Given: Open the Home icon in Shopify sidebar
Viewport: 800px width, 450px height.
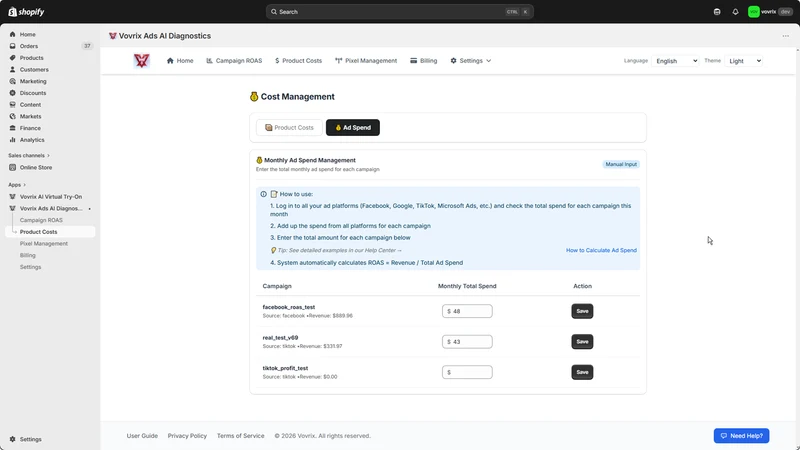Looking at the screenshot, I should click(x=12, y=34).
